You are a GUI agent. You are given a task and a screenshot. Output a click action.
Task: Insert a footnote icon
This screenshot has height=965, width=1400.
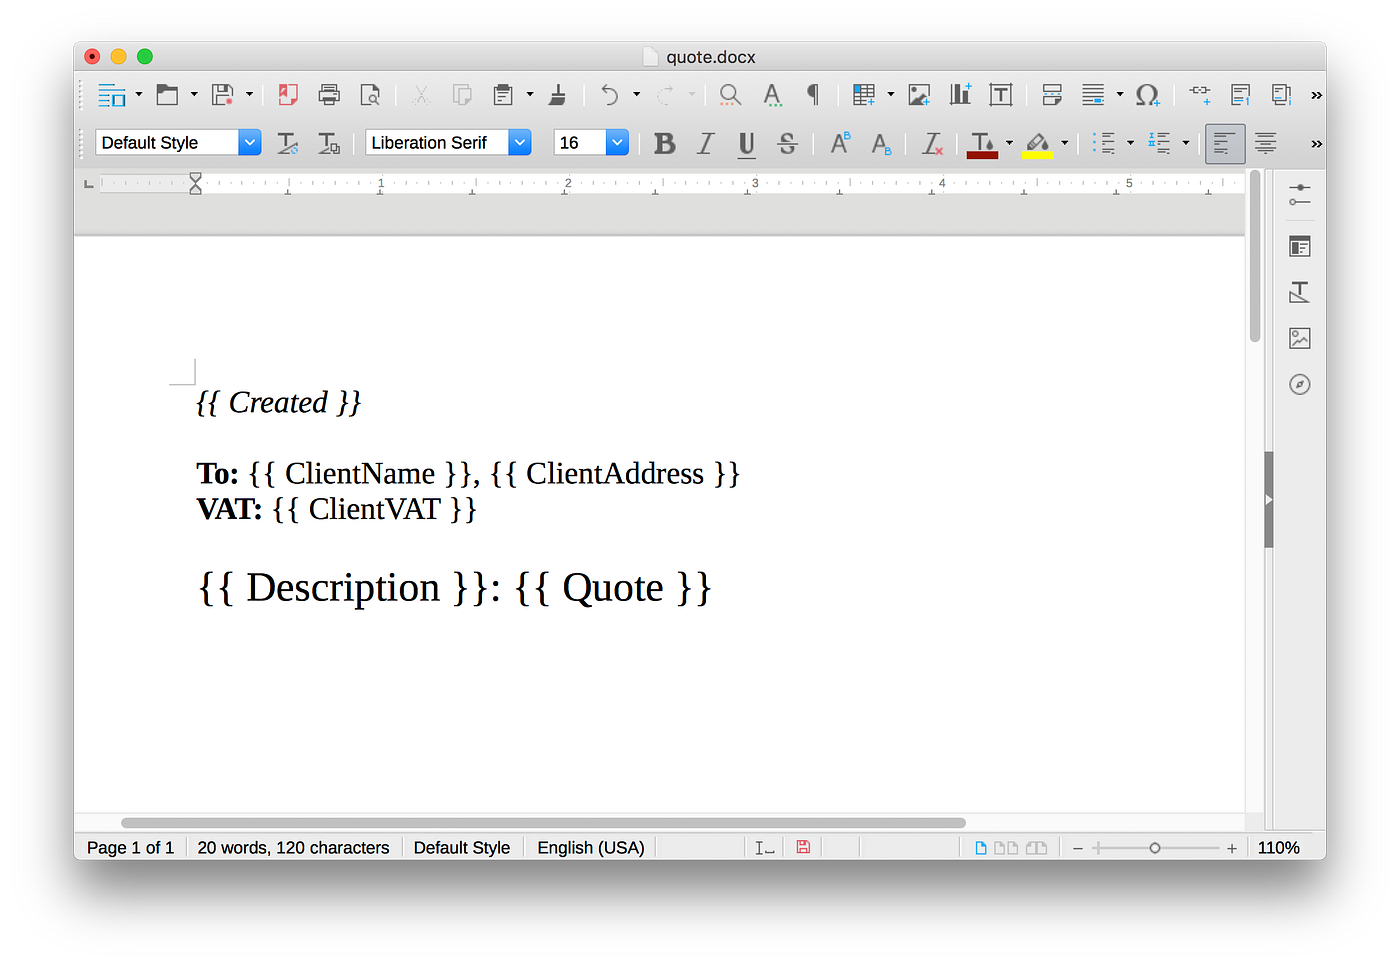(1241, 95)
